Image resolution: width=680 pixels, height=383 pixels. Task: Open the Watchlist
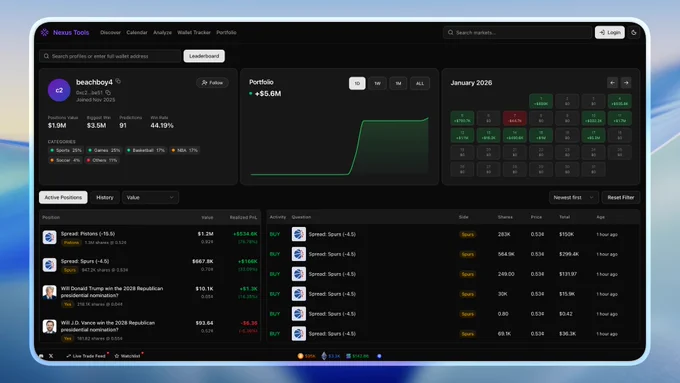point(128,356)
